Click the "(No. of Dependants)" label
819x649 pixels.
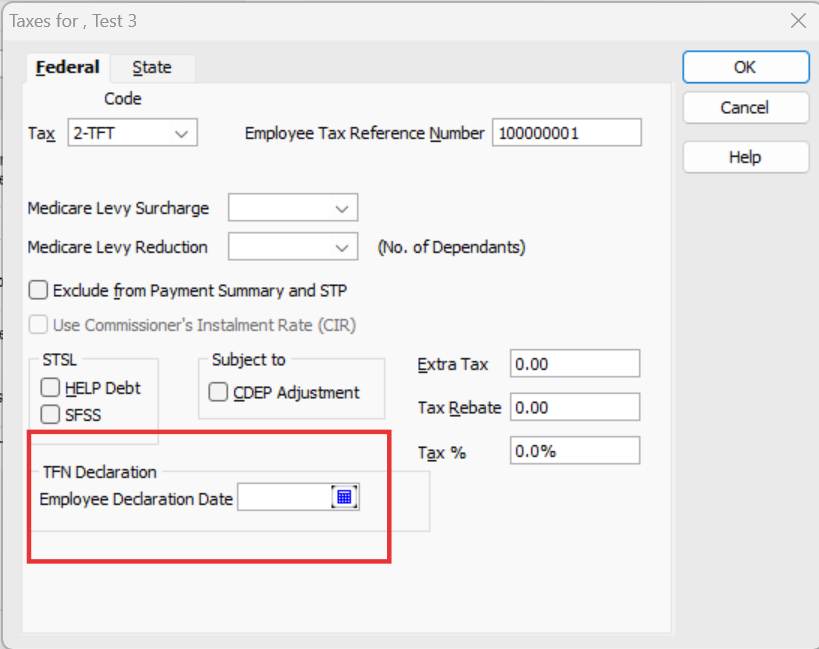(451, 247)
